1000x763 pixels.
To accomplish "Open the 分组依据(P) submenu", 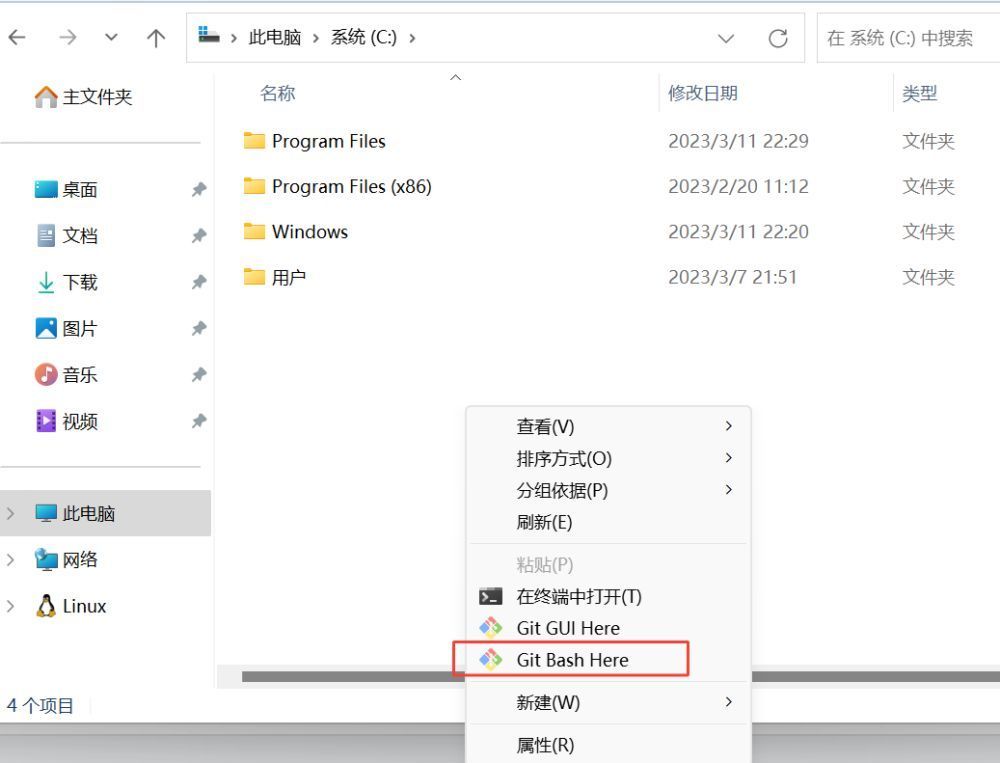I will [x=608, y=490].
